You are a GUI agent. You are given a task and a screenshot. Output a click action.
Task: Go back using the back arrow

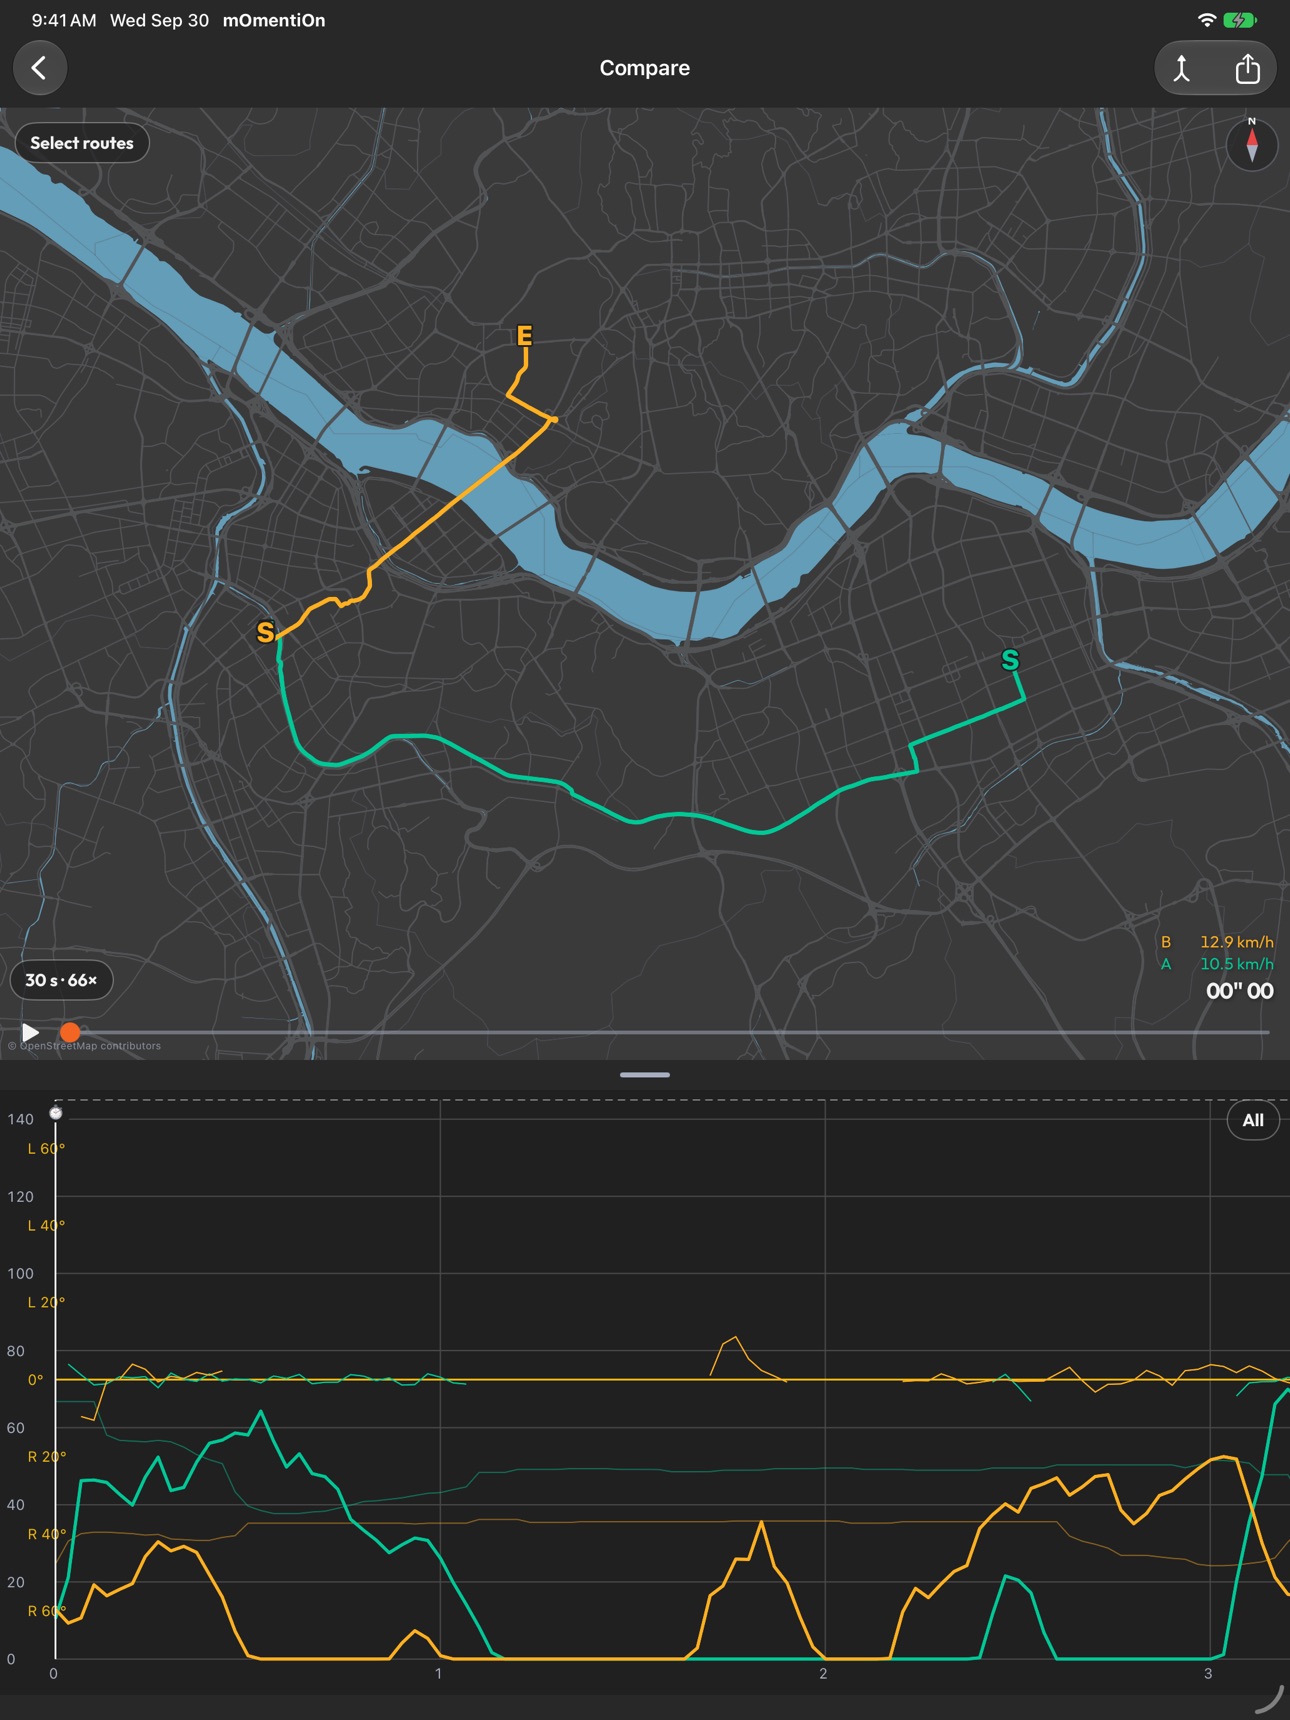[x=40, y=68]
